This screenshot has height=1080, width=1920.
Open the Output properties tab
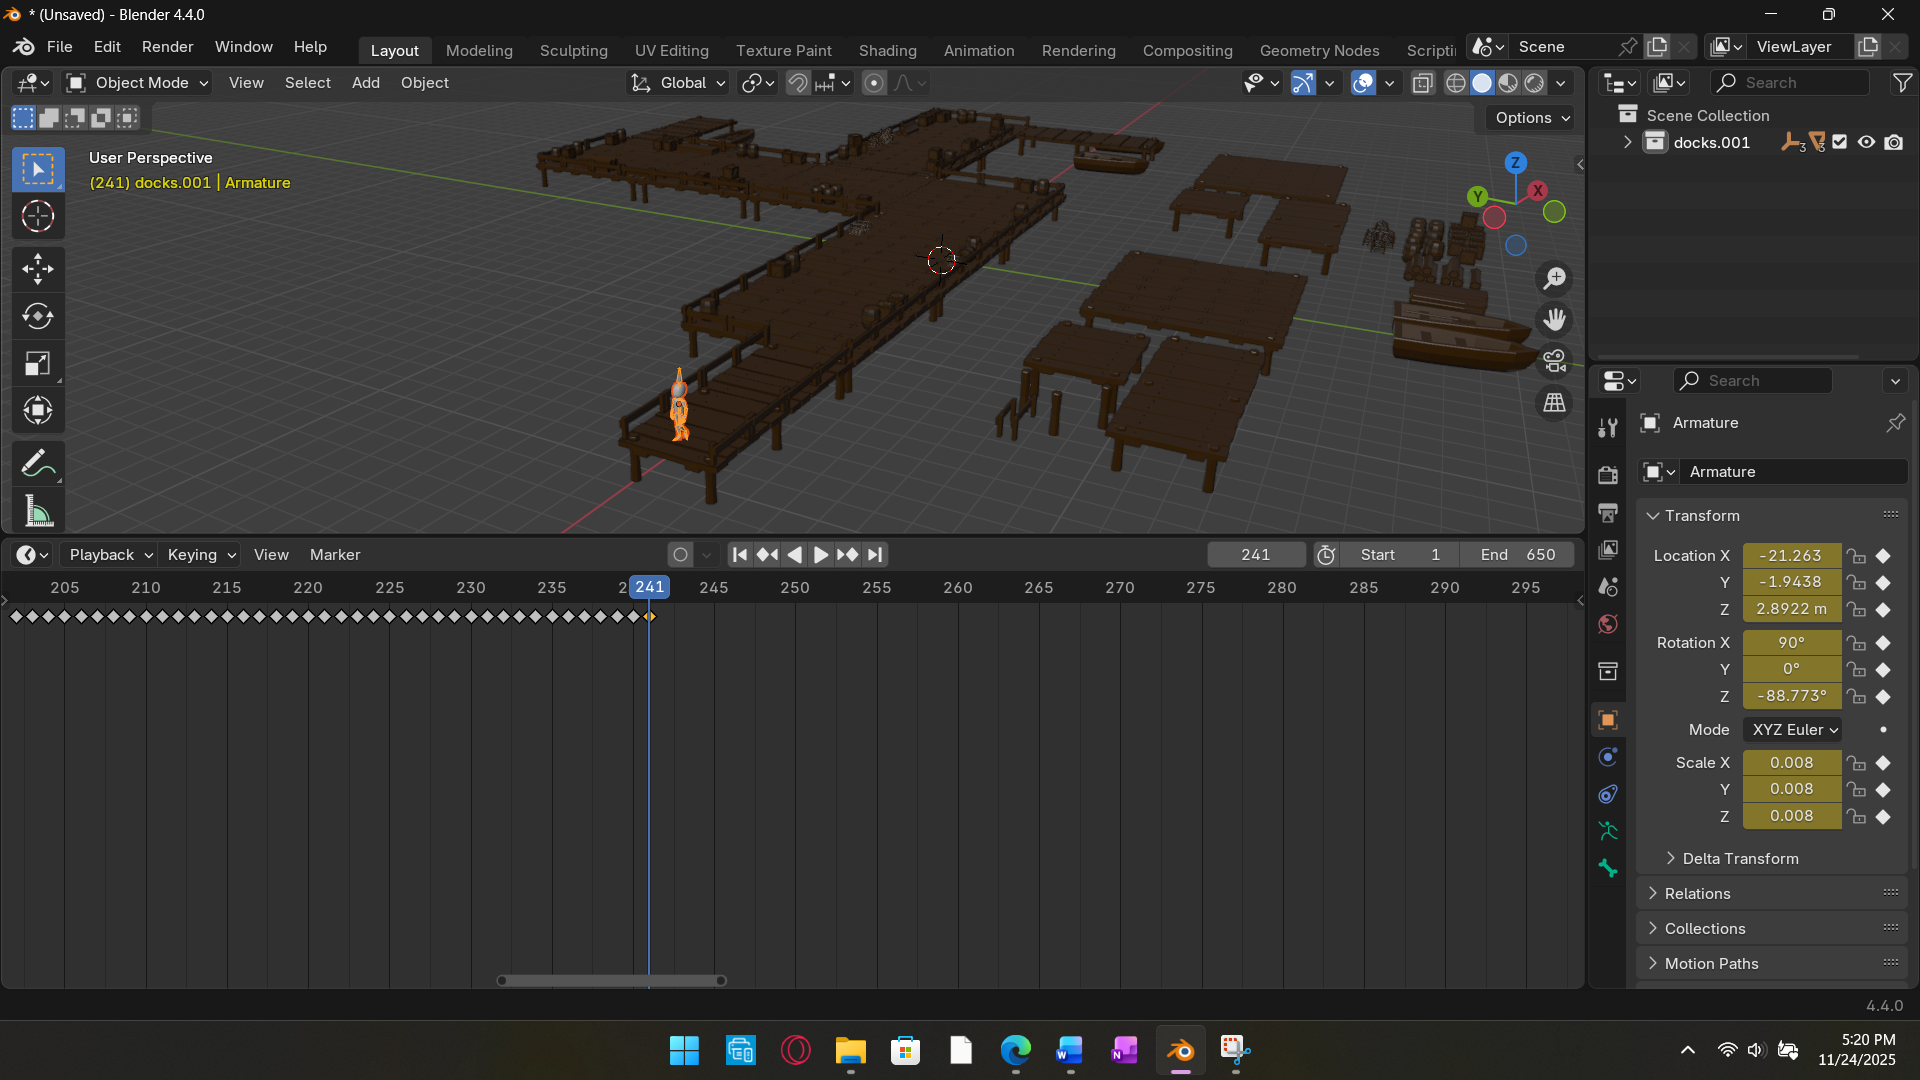click(x=1608, y=513)
